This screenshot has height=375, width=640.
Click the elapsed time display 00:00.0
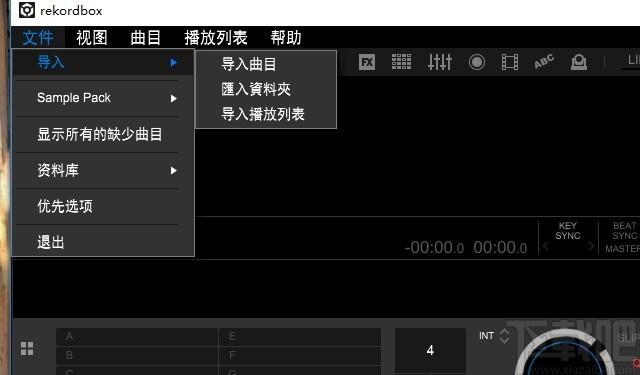(x=500, y=247)
